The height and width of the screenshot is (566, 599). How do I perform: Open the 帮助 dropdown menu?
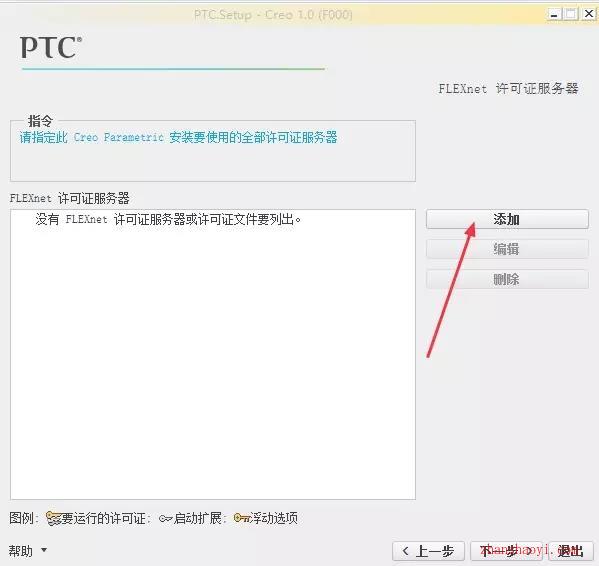[28, 551]
